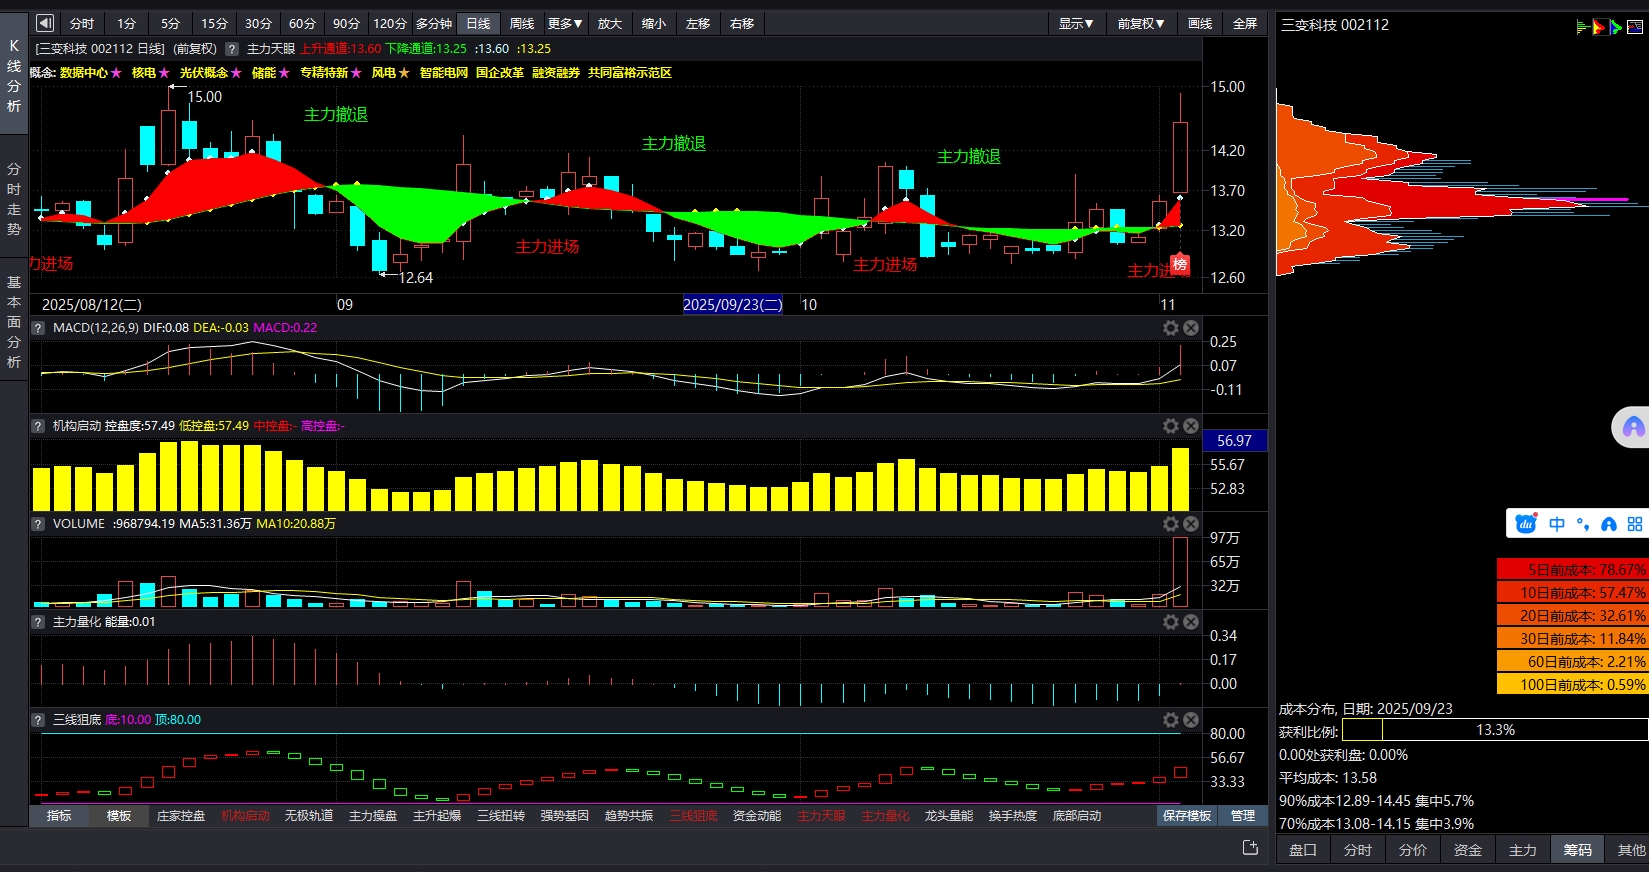Click the collapse-panel arrow icon left of 分时
The width and height of the screenshot is (1649, 872).
pos(45,23)
